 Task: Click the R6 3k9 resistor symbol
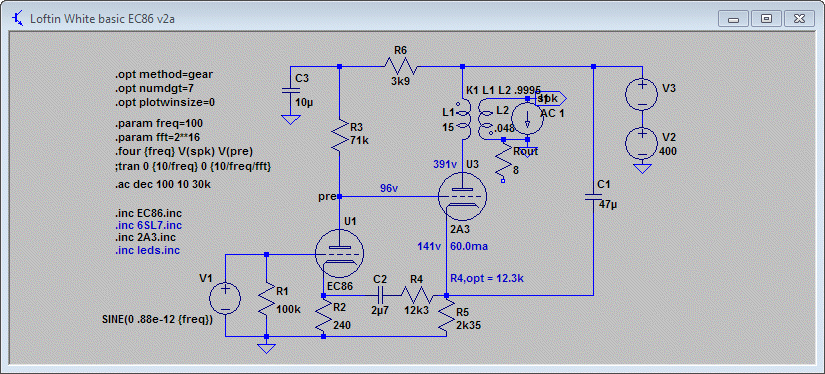(400, 67)
